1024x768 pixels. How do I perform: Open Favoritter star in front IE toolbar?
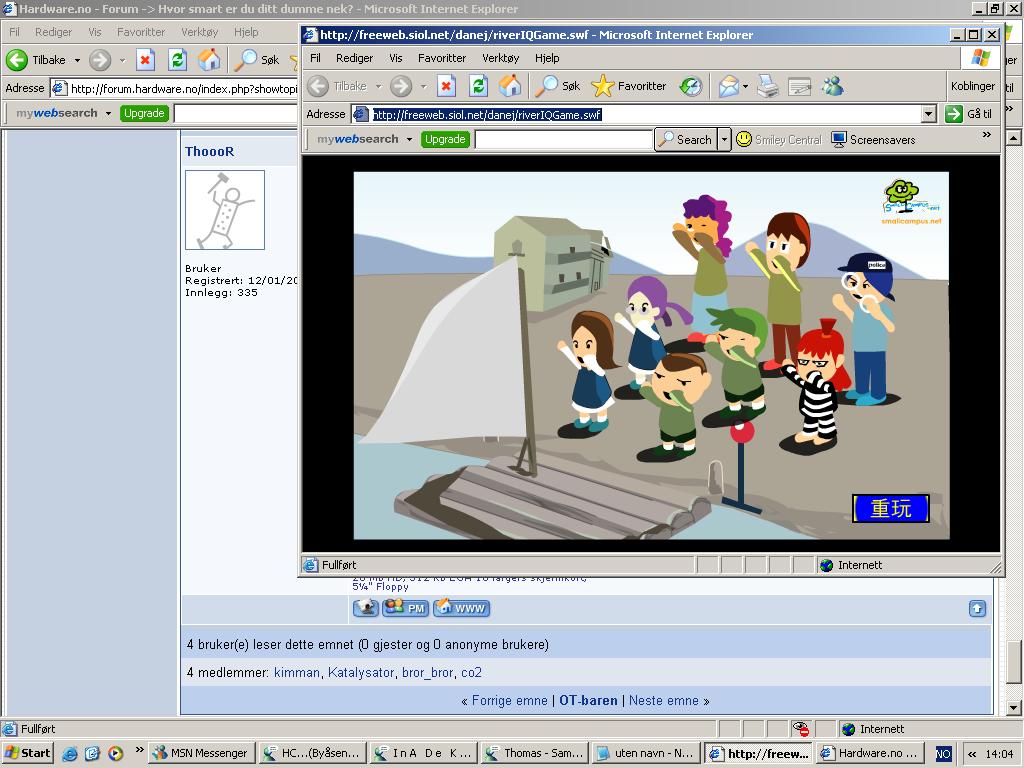pyautogui.click(x=629, y=86)
